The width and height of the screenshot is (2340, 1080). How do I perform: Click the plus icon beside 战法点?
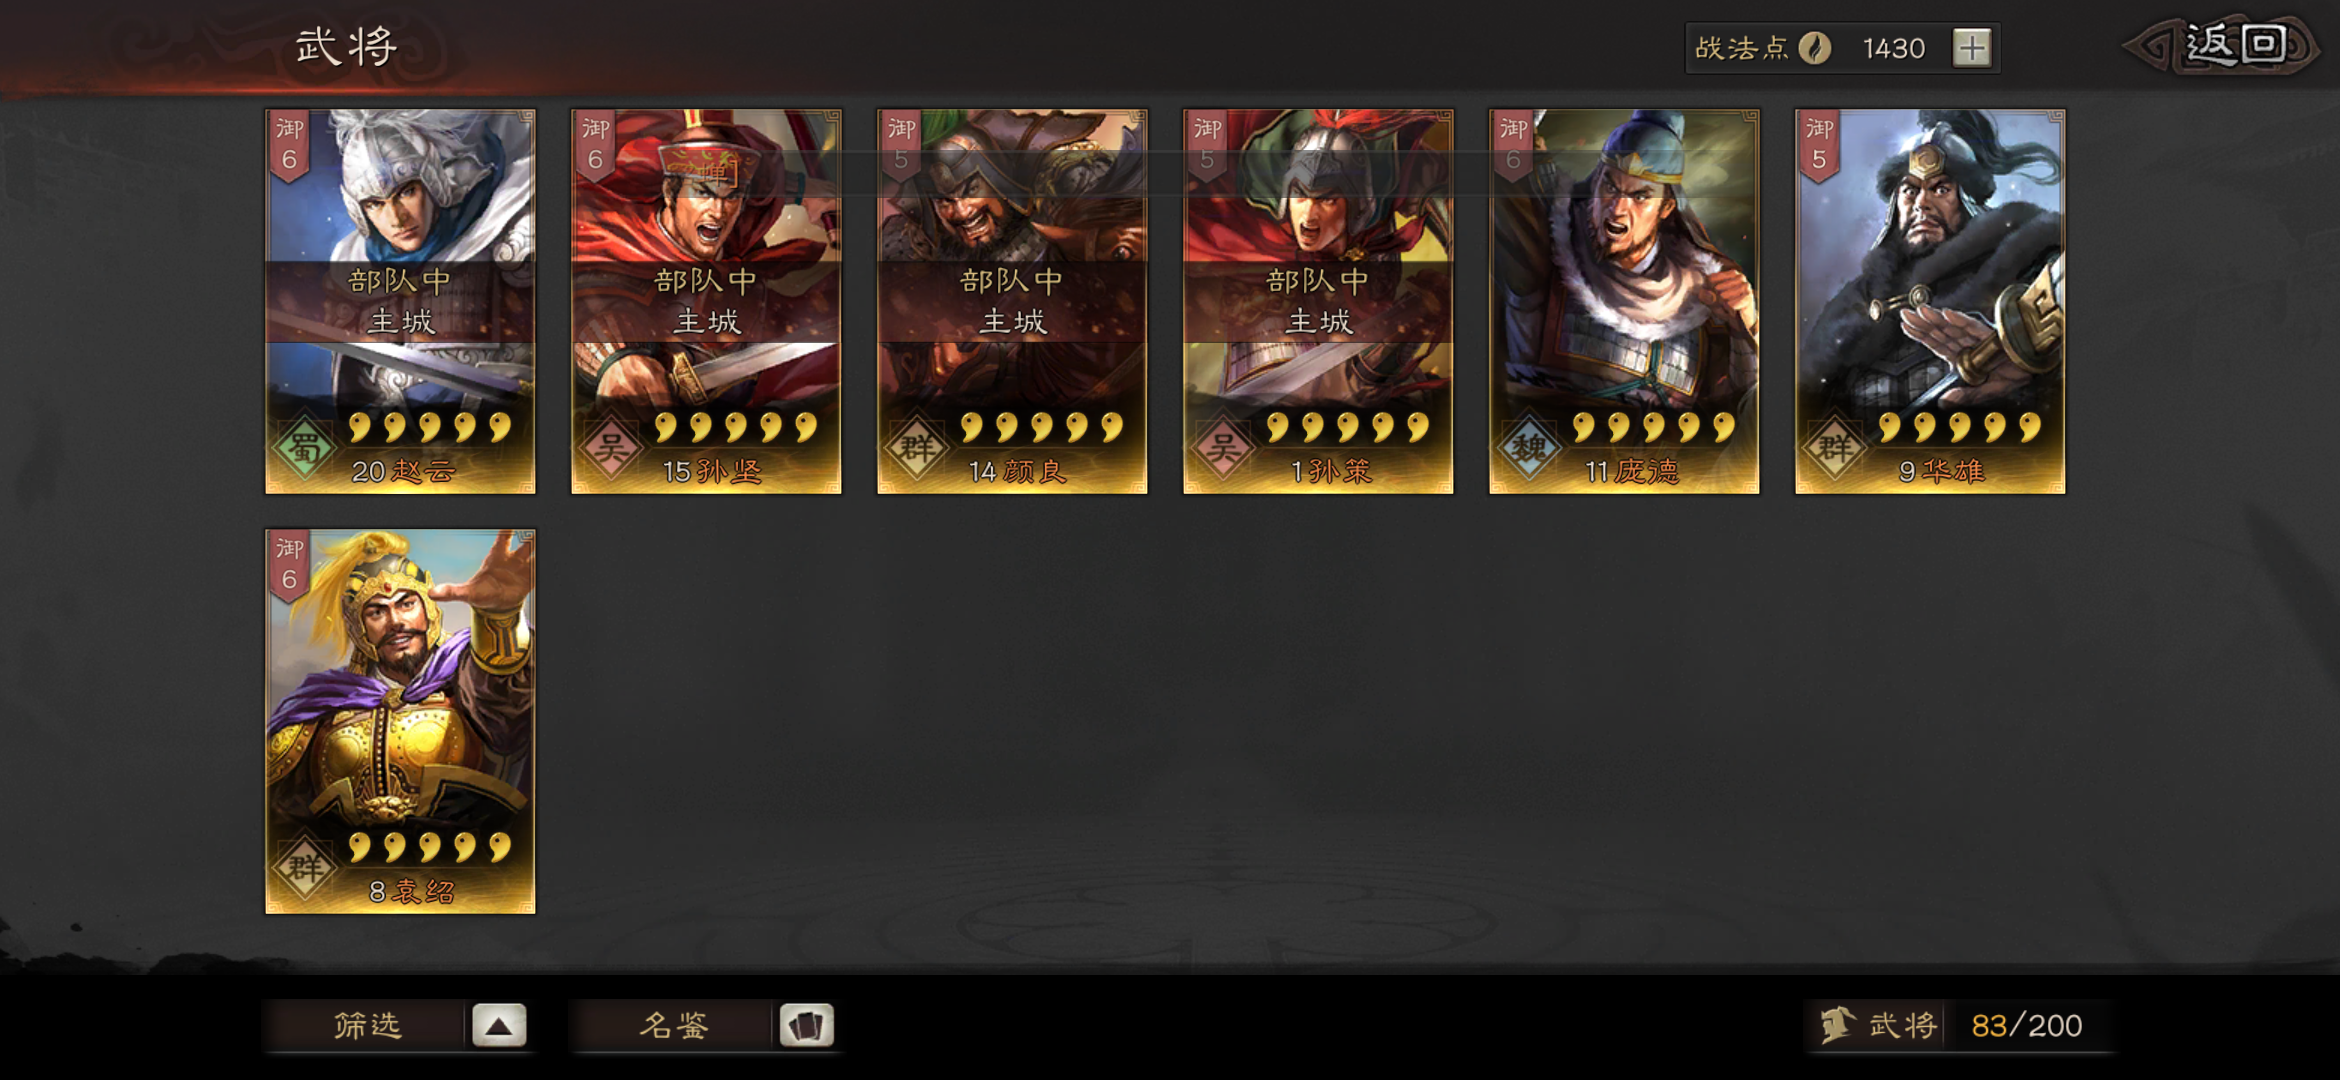coord(1972,48)
